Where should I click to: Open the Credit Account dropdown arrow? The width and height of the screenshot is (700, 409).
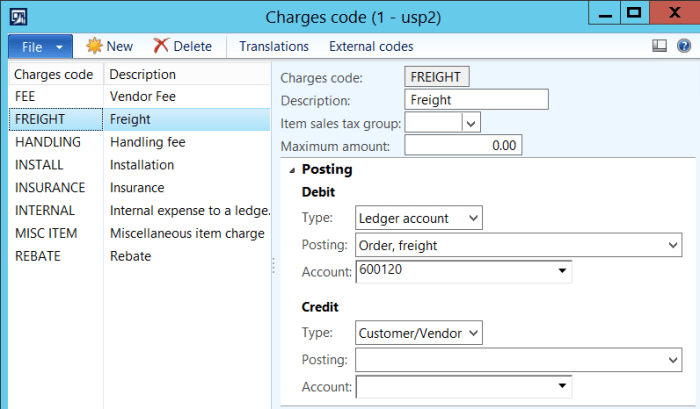click(x=562, y=386)
